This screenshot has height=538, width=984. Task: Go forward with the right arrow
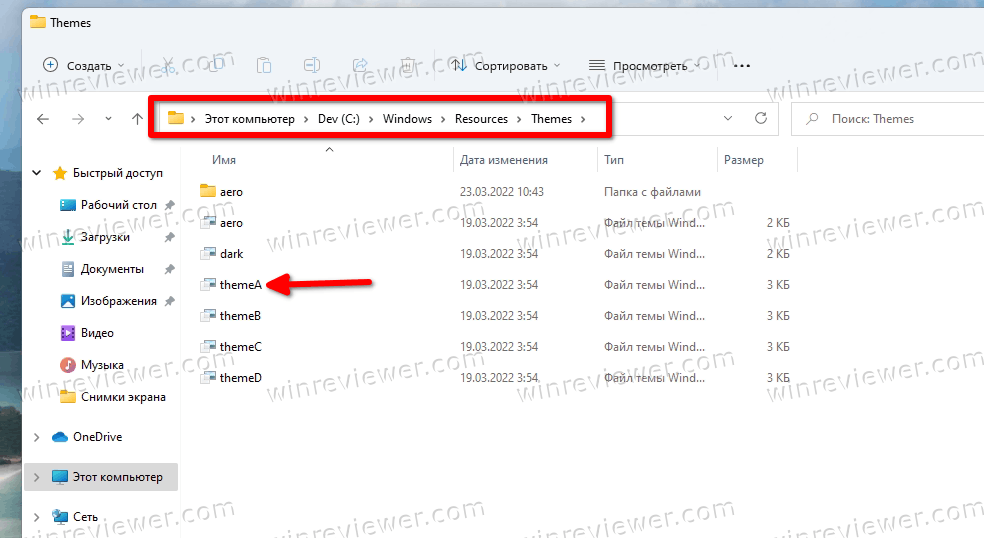[x=78, y=119]
